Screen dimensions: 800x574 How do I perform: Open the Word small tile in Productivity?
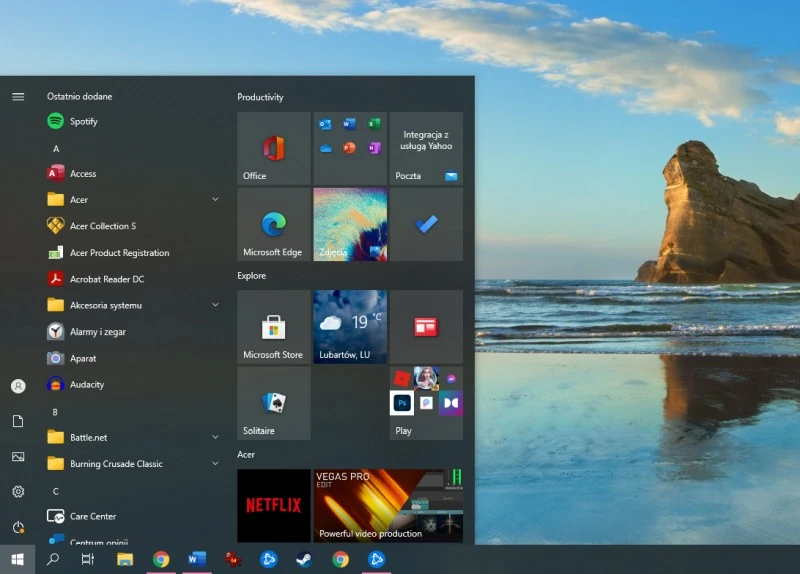349,124
